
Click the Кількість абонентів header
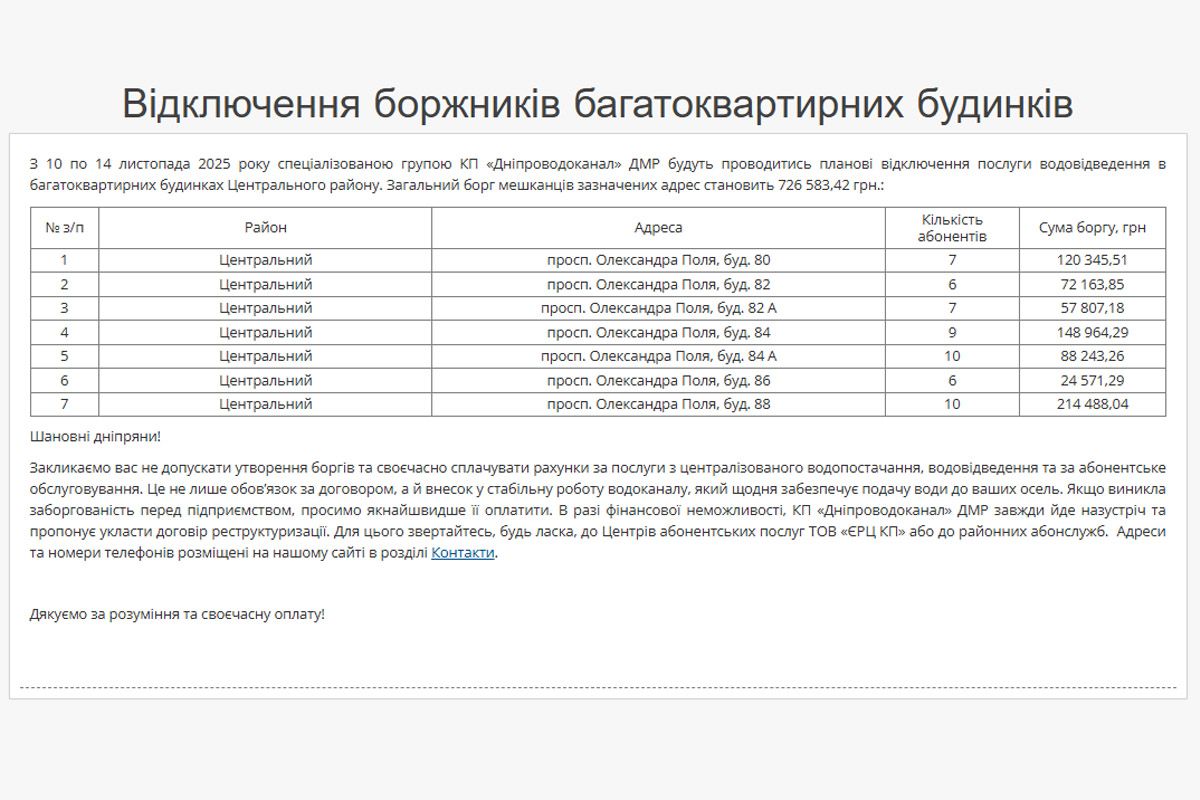[951, 227]
